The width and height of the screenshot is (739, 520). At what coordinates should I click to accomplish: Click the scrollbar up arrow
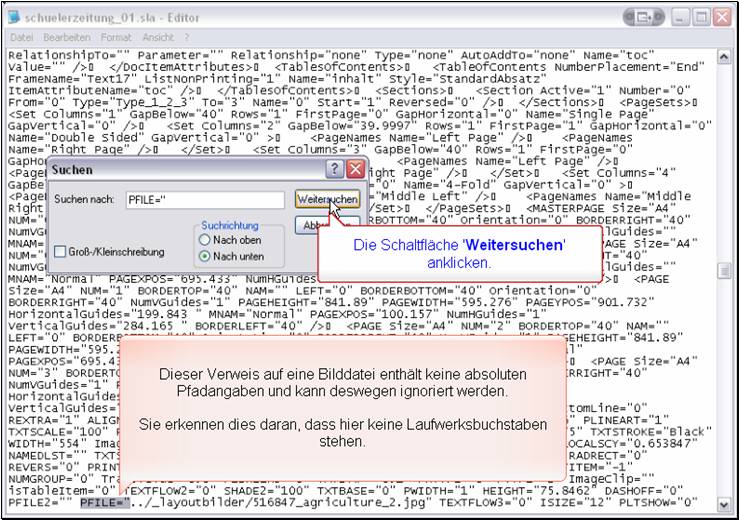coord(723,54)
